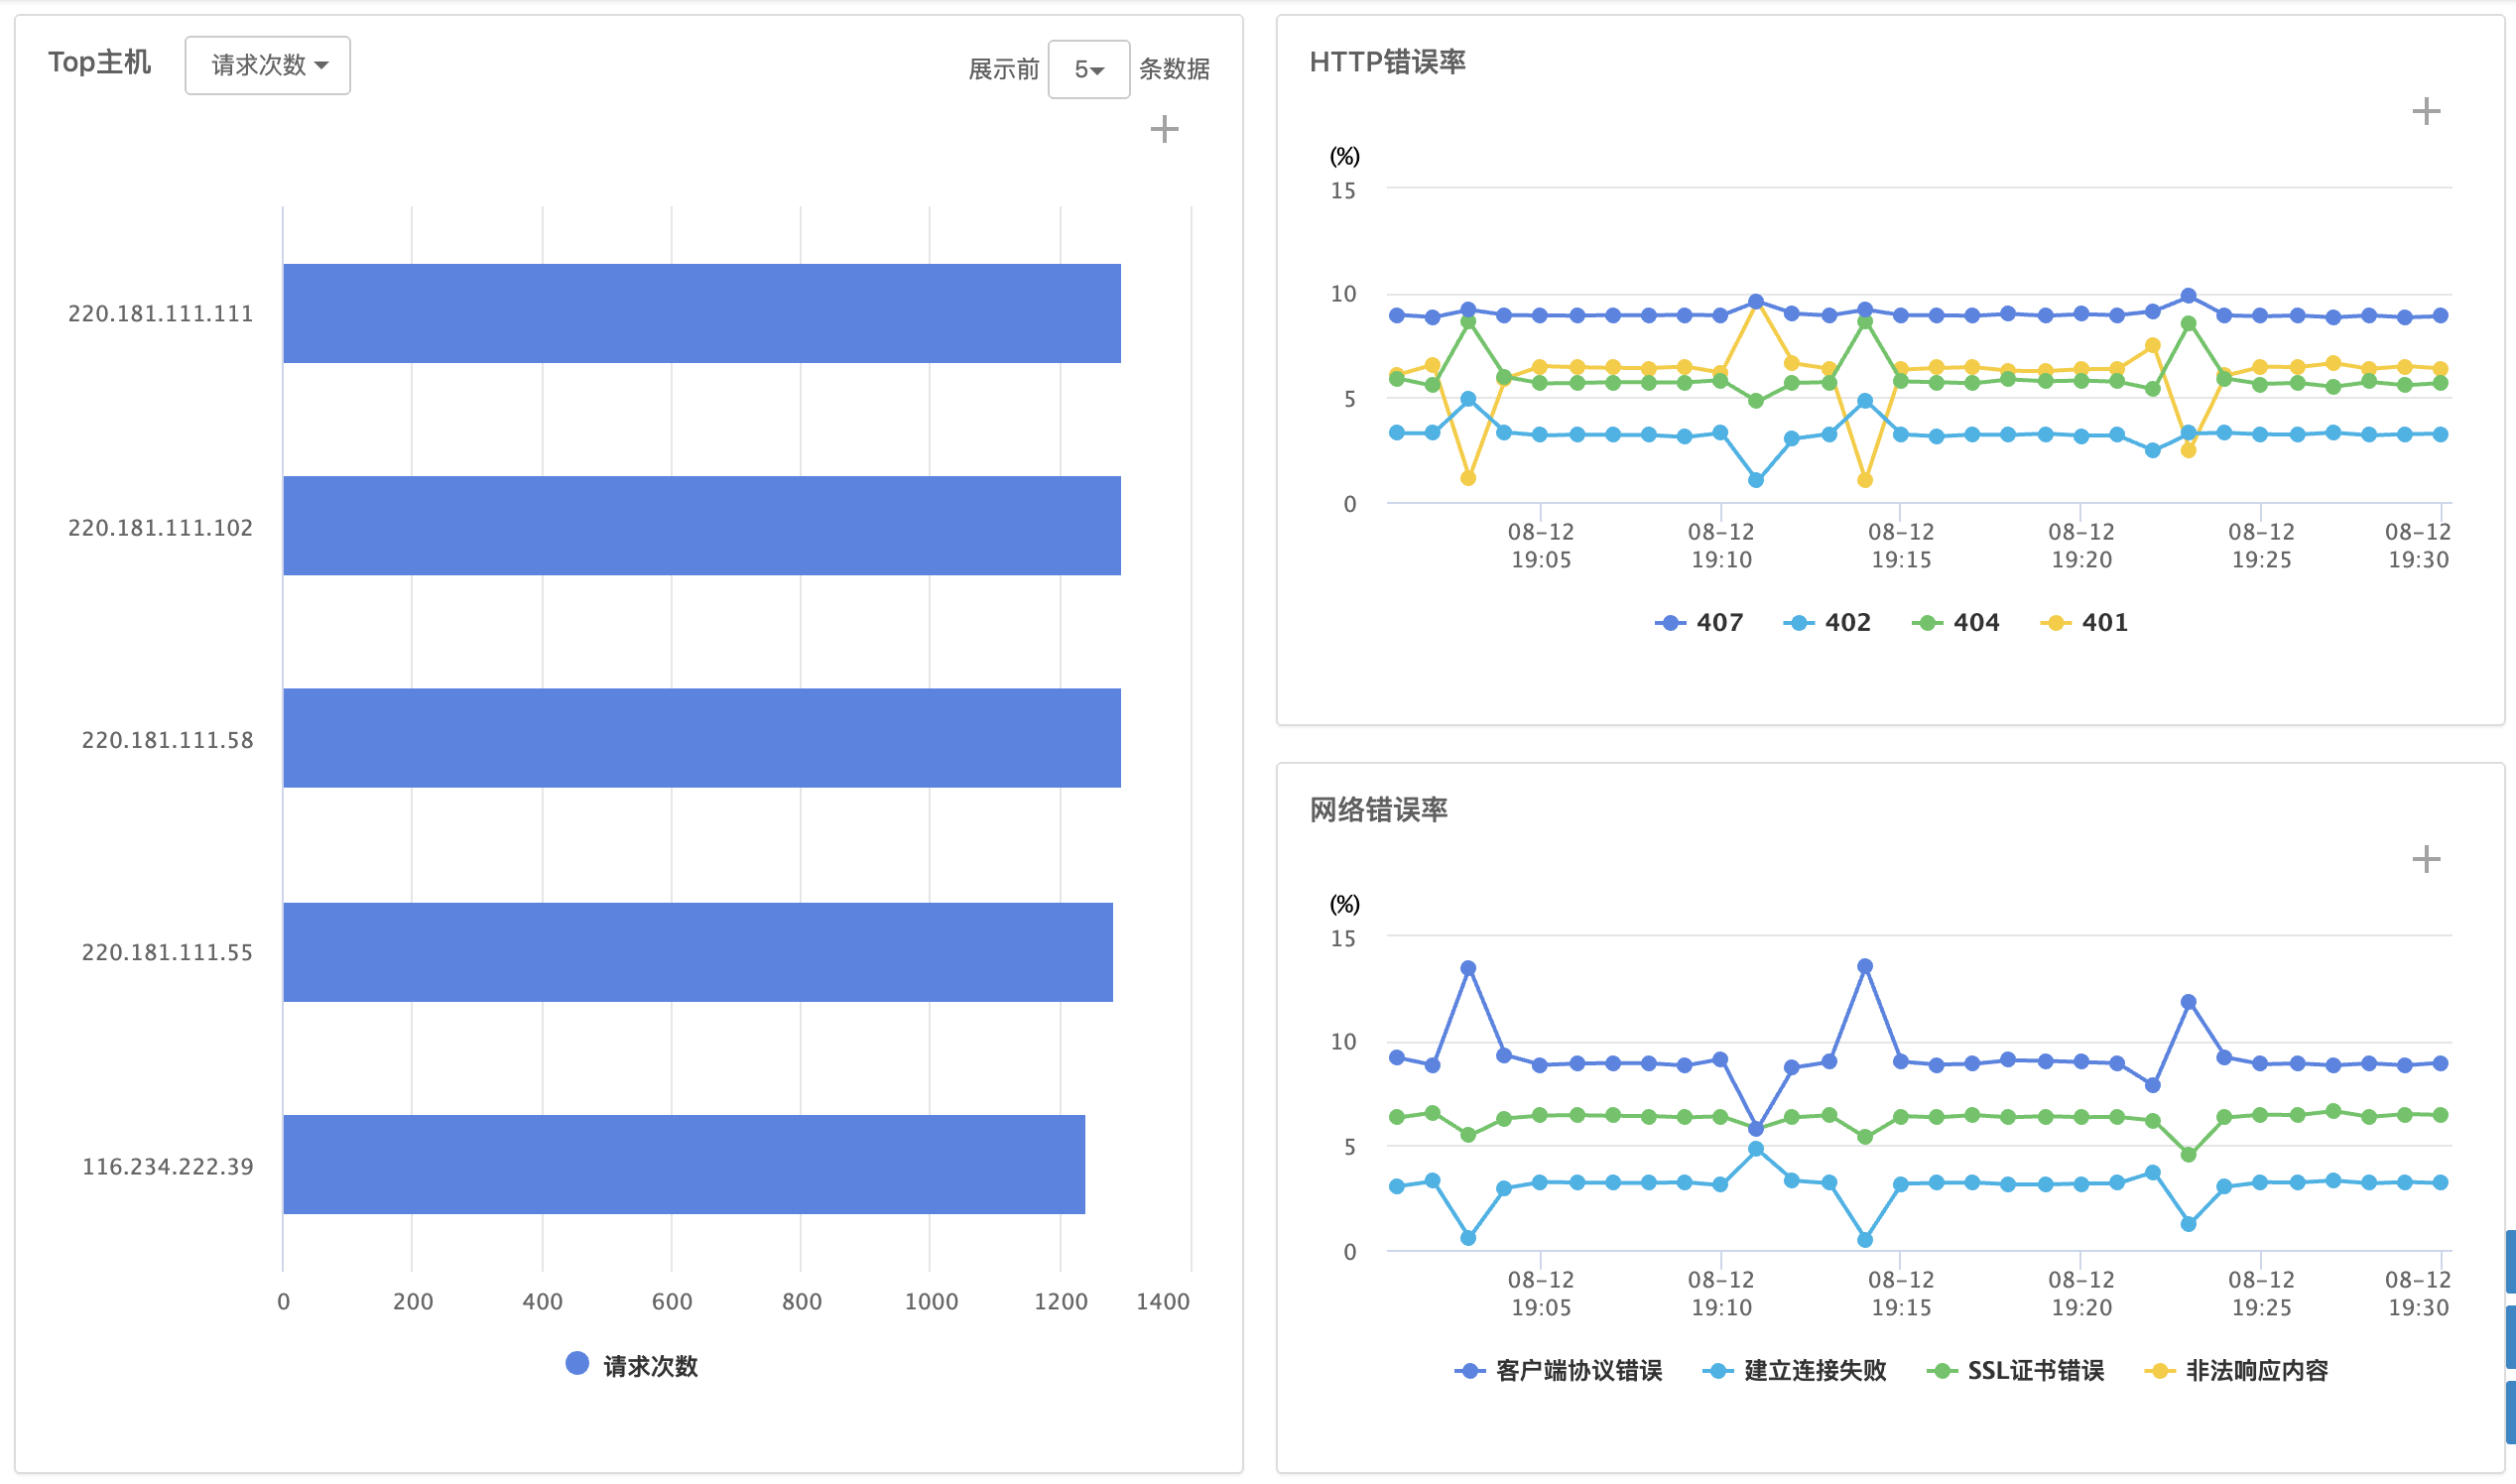This screenshot has width=2516, height=1484.
Task: Toggle the 401 legend series
Action: (x=2084, y=623)
